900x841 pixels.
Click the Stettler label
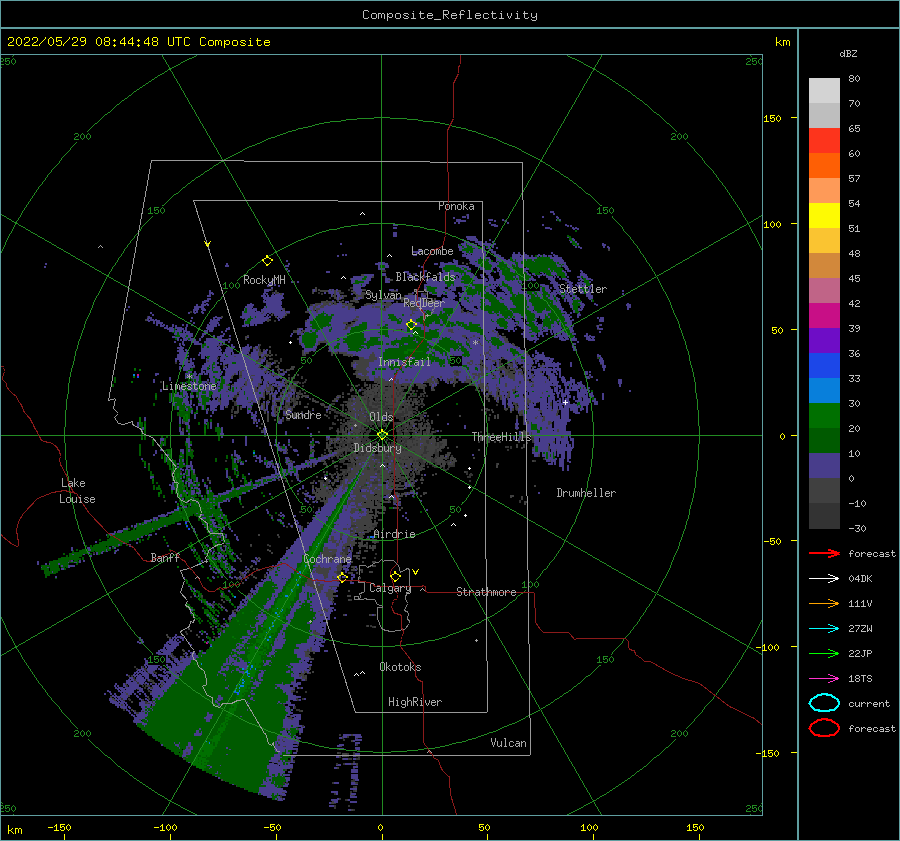pyautogui.click(x=583, y=289)
